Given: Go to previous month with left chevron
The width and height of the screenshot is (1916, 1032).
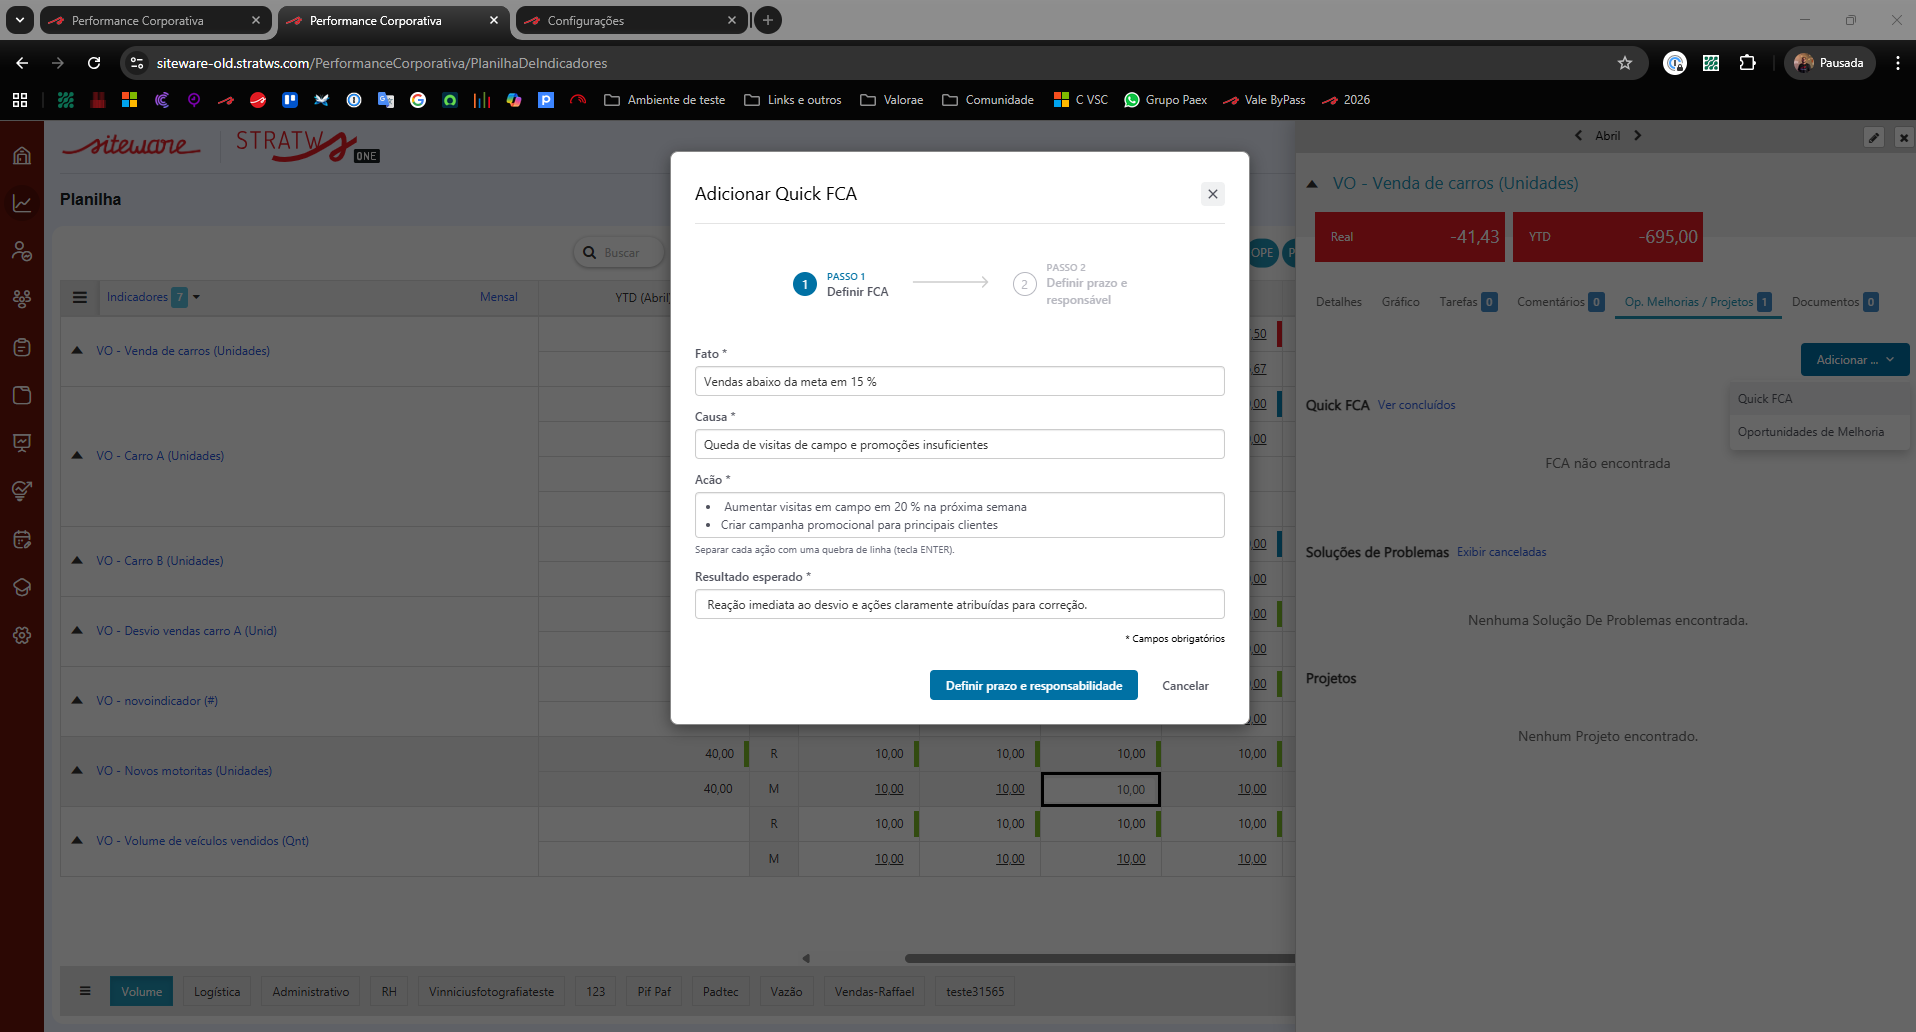Looking at the screenshot, I should pos(1578,136).
